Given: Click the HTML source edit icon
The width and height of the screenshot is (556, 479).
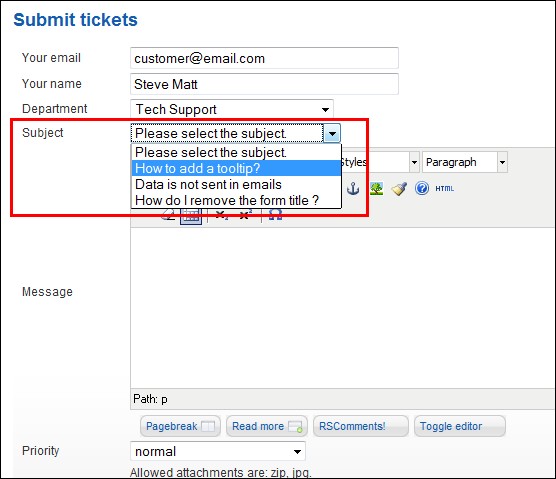Looking at the screenshot, I should click(x=445, y=189).
